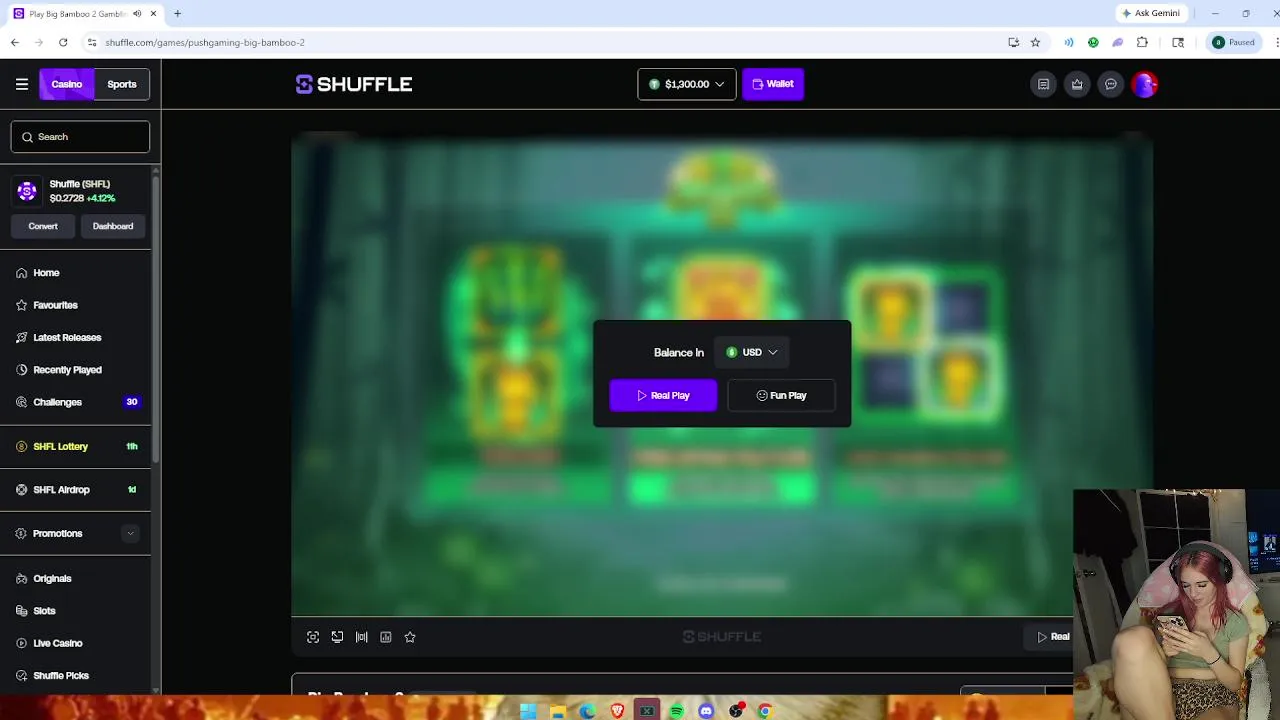Open Brave browser from taskbar
Image resolution: width=1280 pixels, height=720 pixels.
point(617,711)
